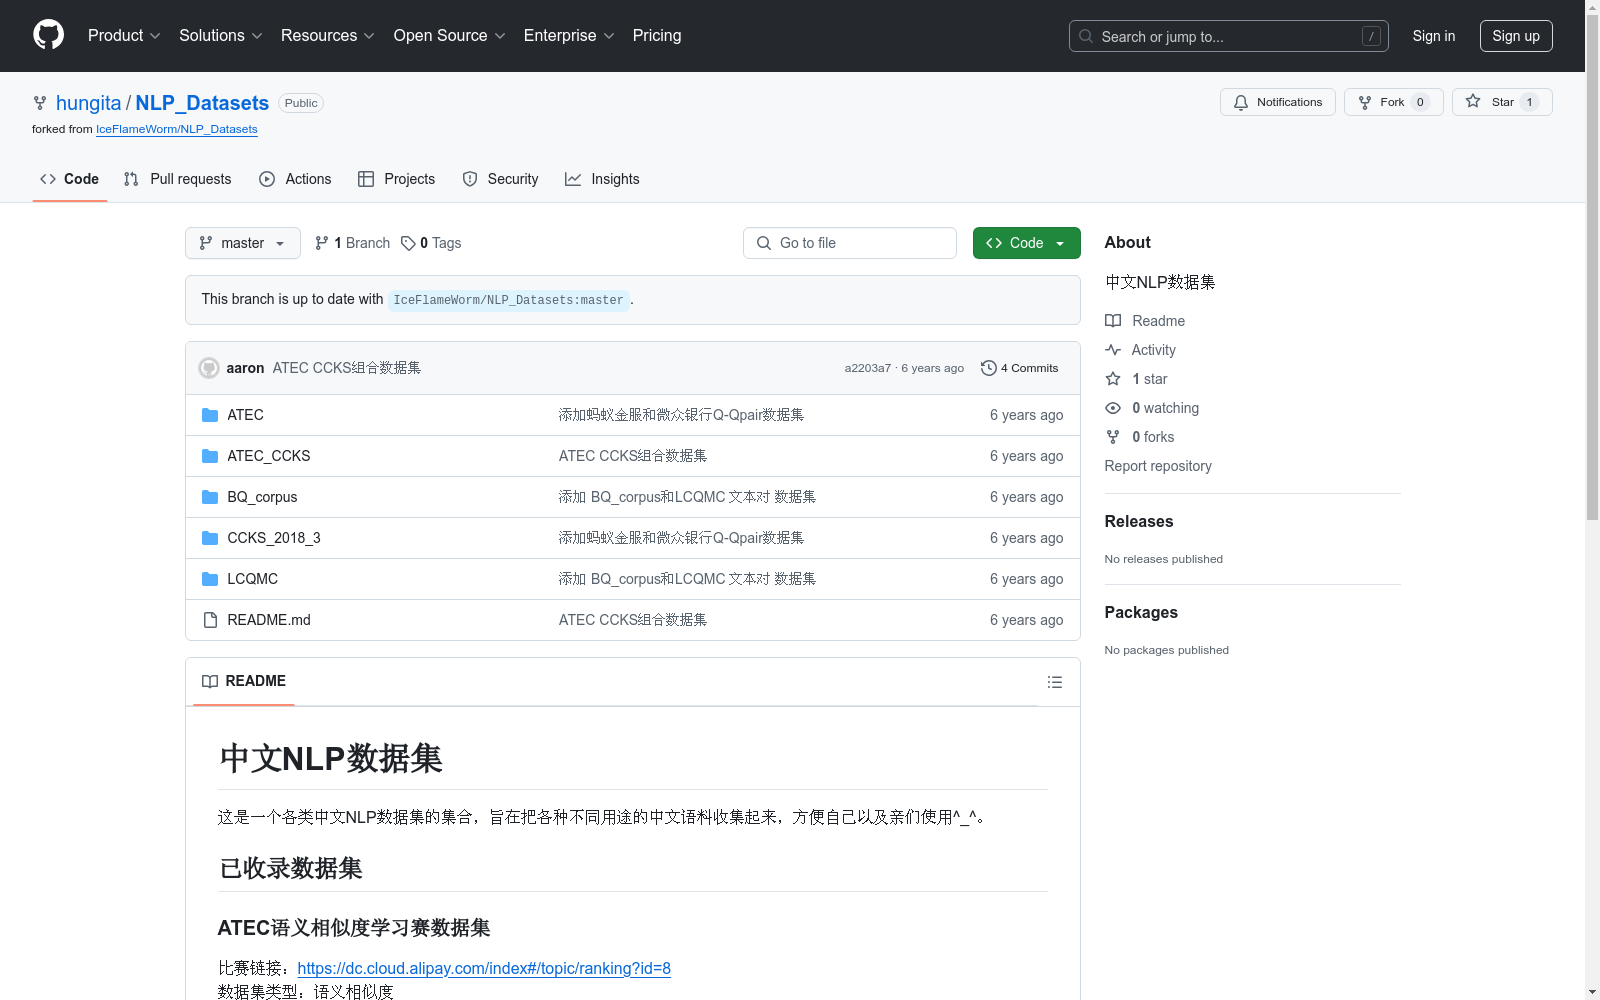This screenshot has width=1600, height=1000.
Task: Open forked source IceFlameWorm/NLP_Datasets link
Action: [x=177, y=129]
